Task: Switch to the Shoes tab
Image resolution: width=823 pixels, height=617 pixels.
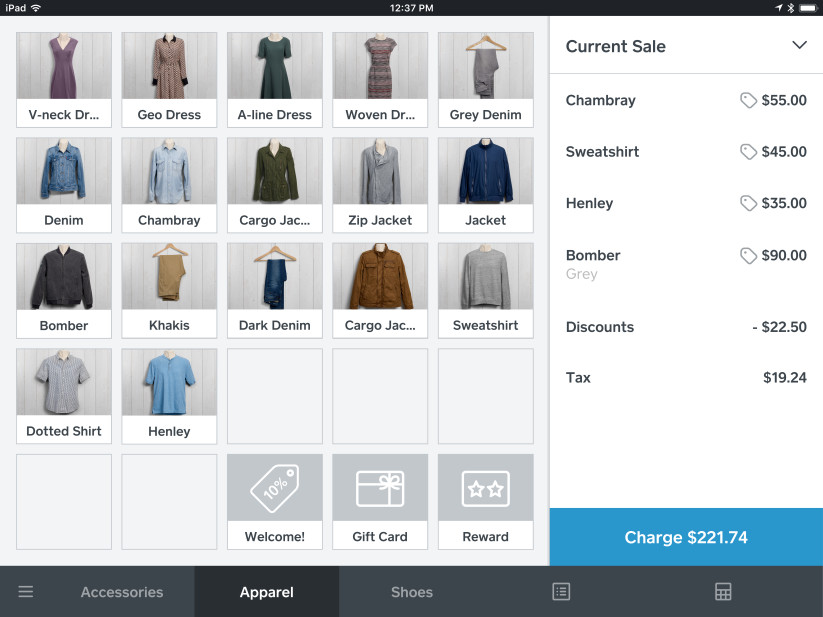Action: coord(411,591)
